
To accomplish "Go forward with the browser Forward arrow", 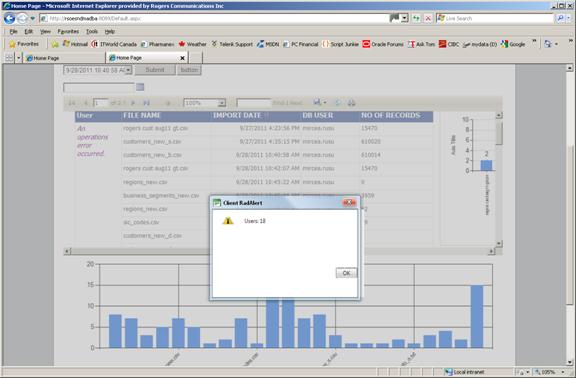I will point(23,18).
